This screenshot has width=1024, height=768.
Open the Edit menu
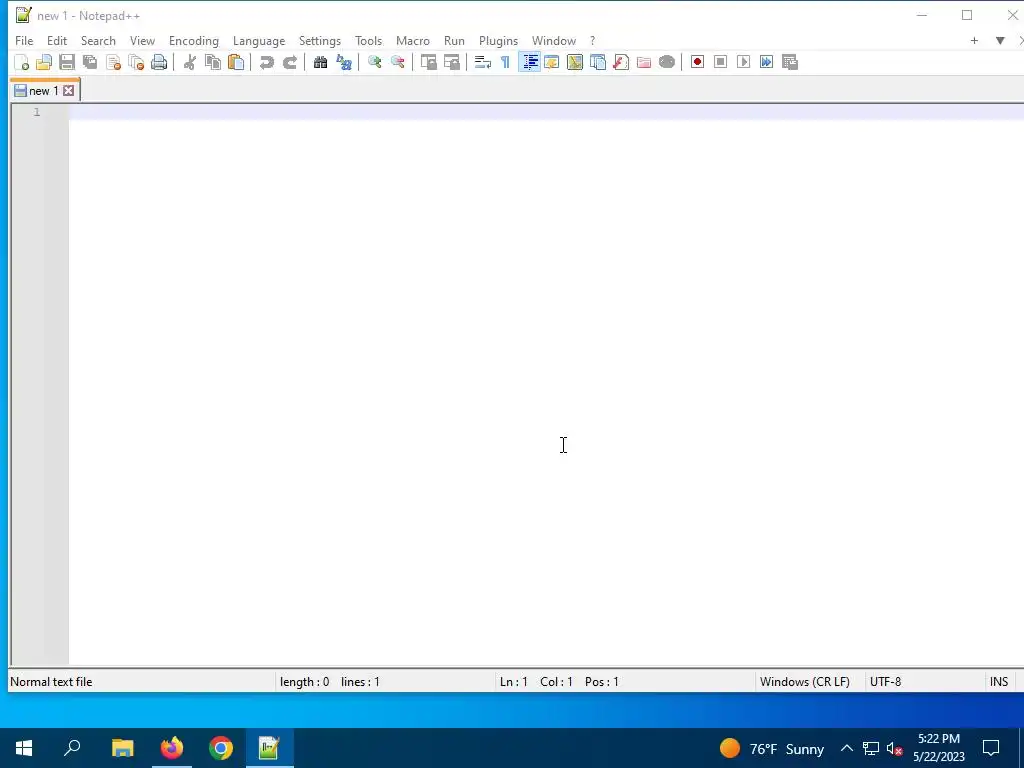coord(57,40)
